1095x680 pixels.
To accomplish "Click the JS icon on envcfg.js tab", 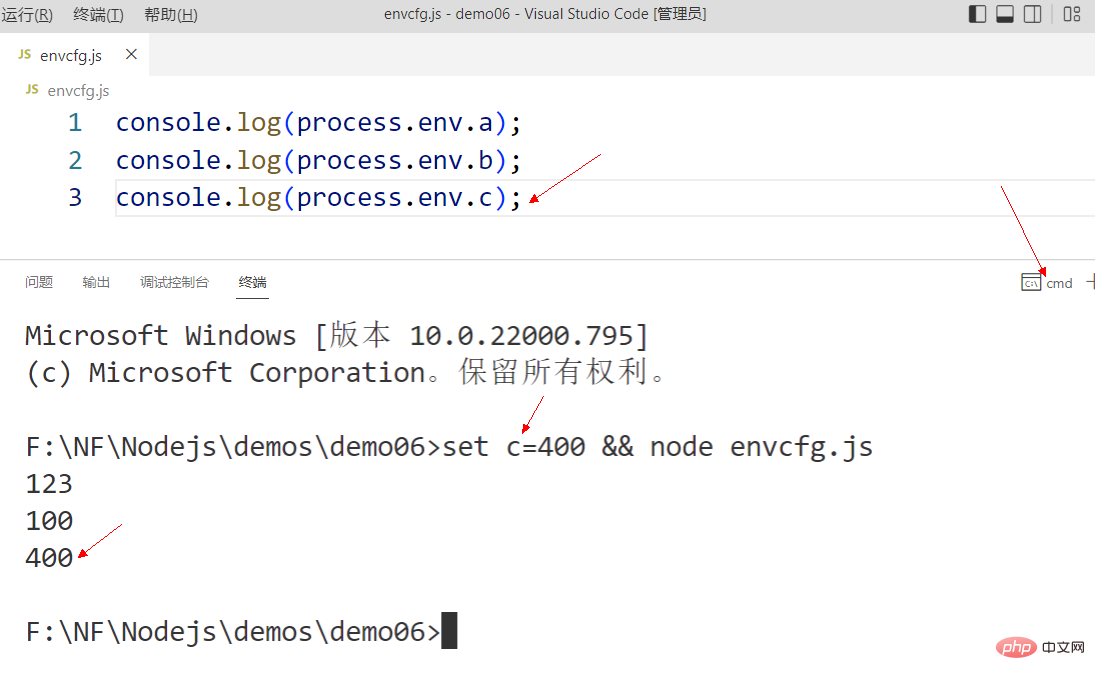I will (x=25, y=55).
